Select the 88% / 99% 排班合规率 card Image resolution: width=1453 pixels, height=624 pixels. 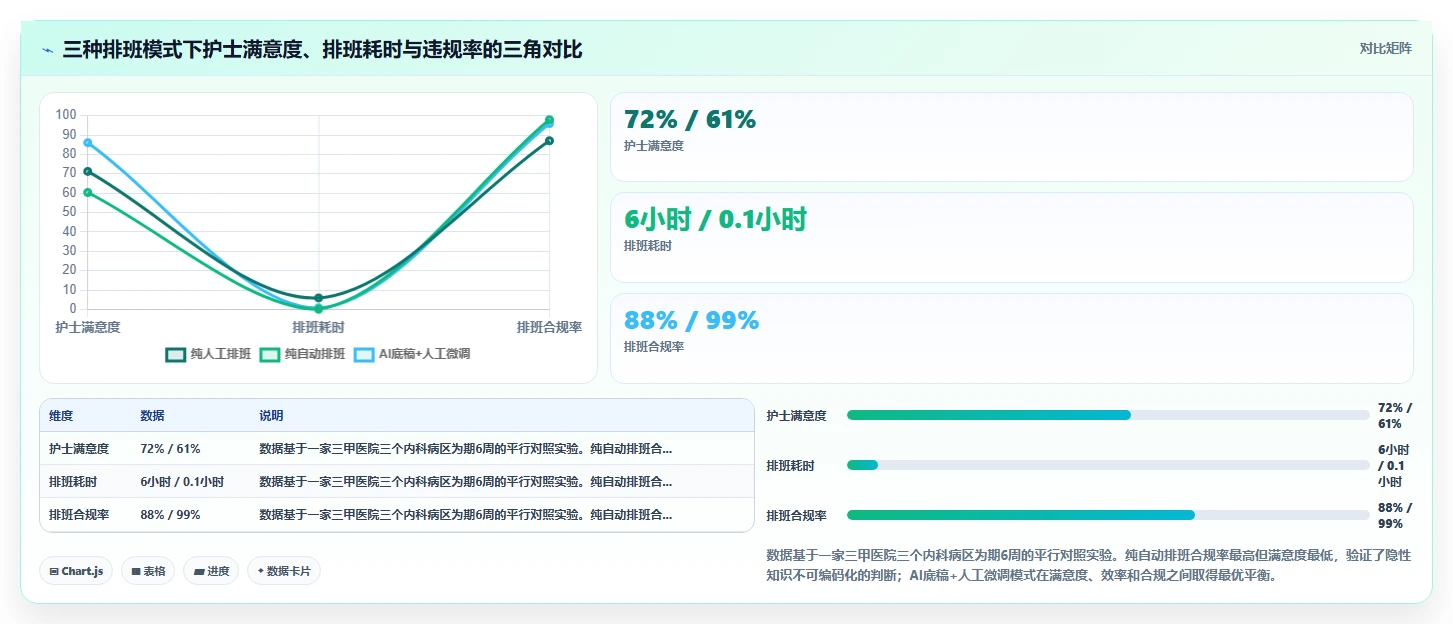coord(1011,338)
